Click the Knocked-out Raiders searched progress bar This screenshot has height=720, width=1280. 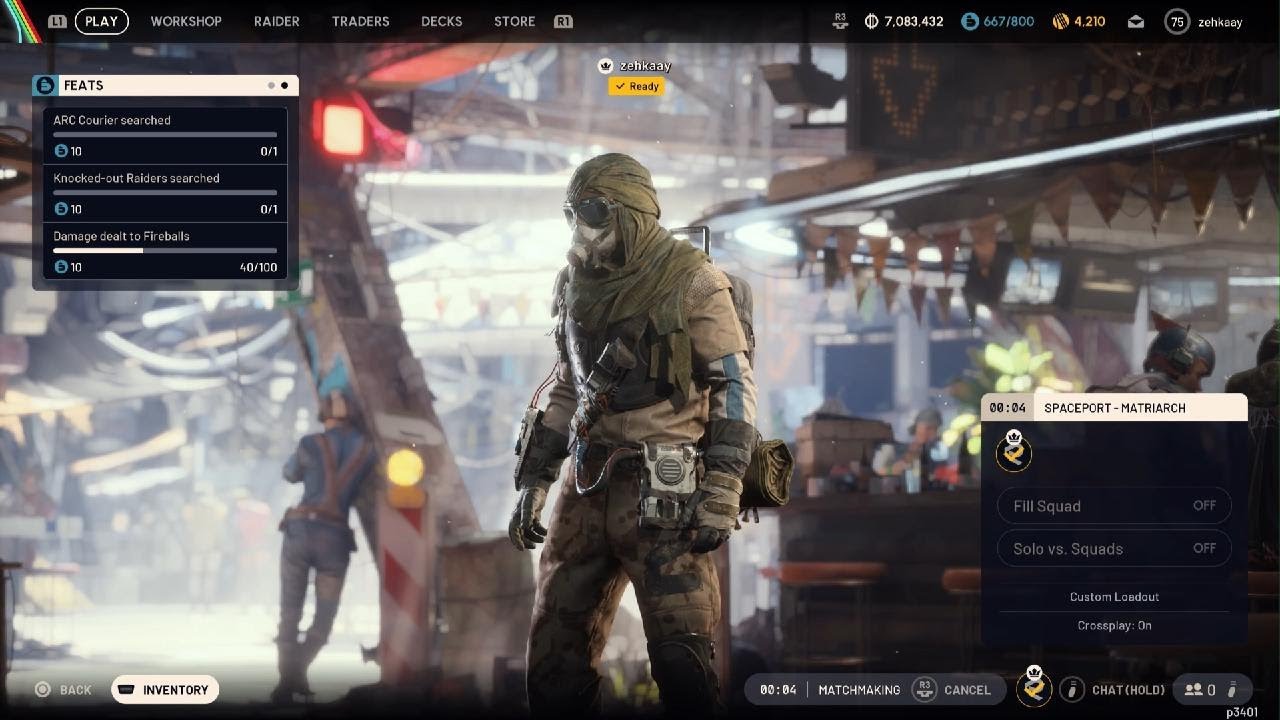[165, 192]
